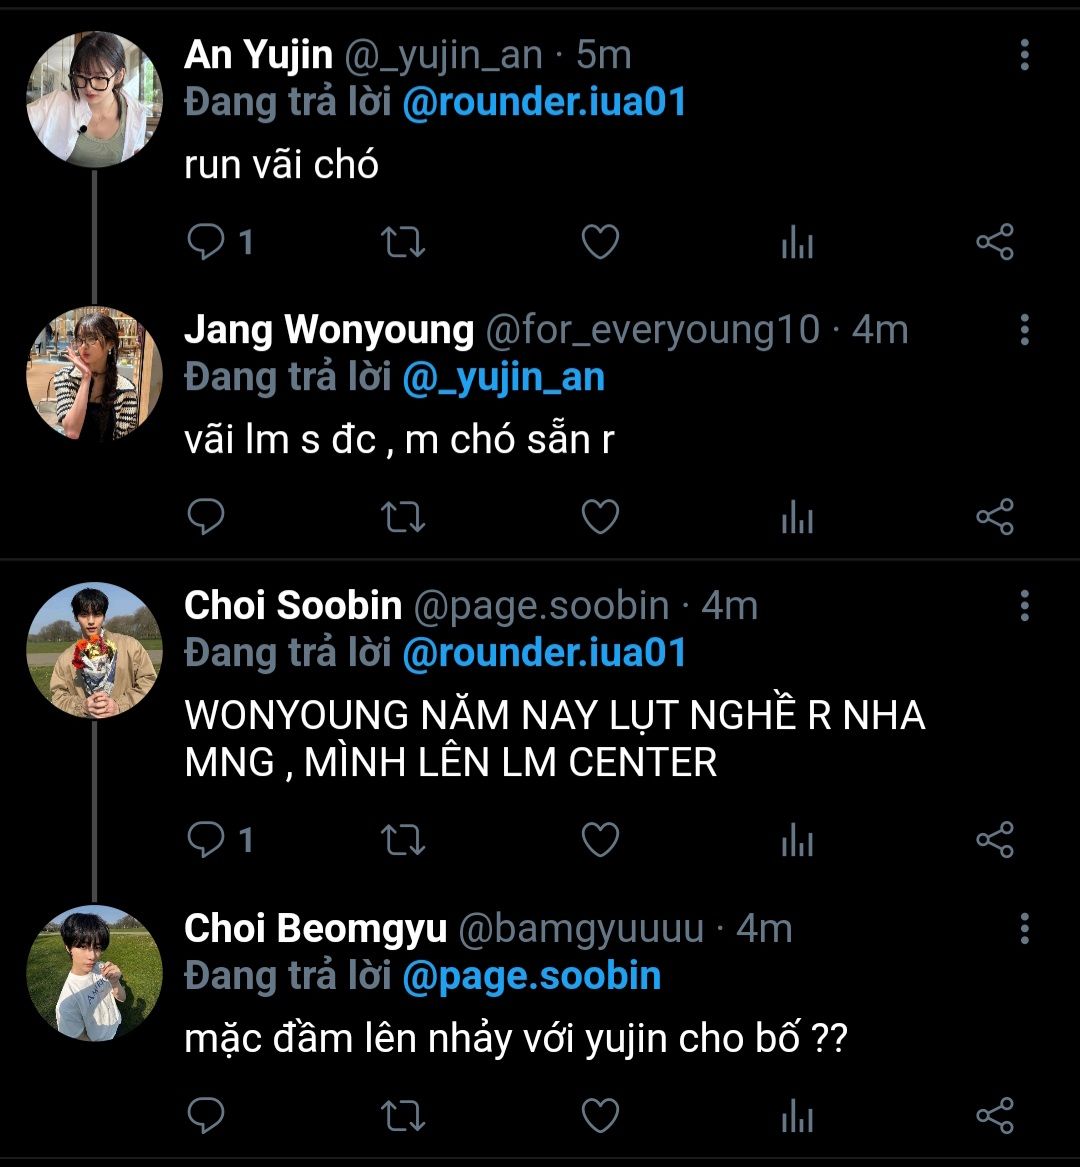Retweet An Yujin's "run vãi chó" tweet
This screenshot has height=1167, width=1080.
point(404,243)
